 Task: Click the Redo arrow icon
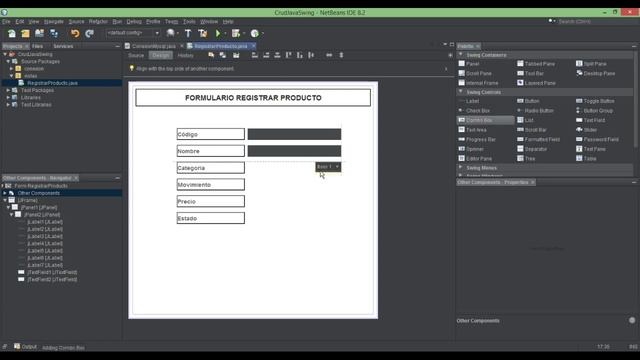pos(89,33)
